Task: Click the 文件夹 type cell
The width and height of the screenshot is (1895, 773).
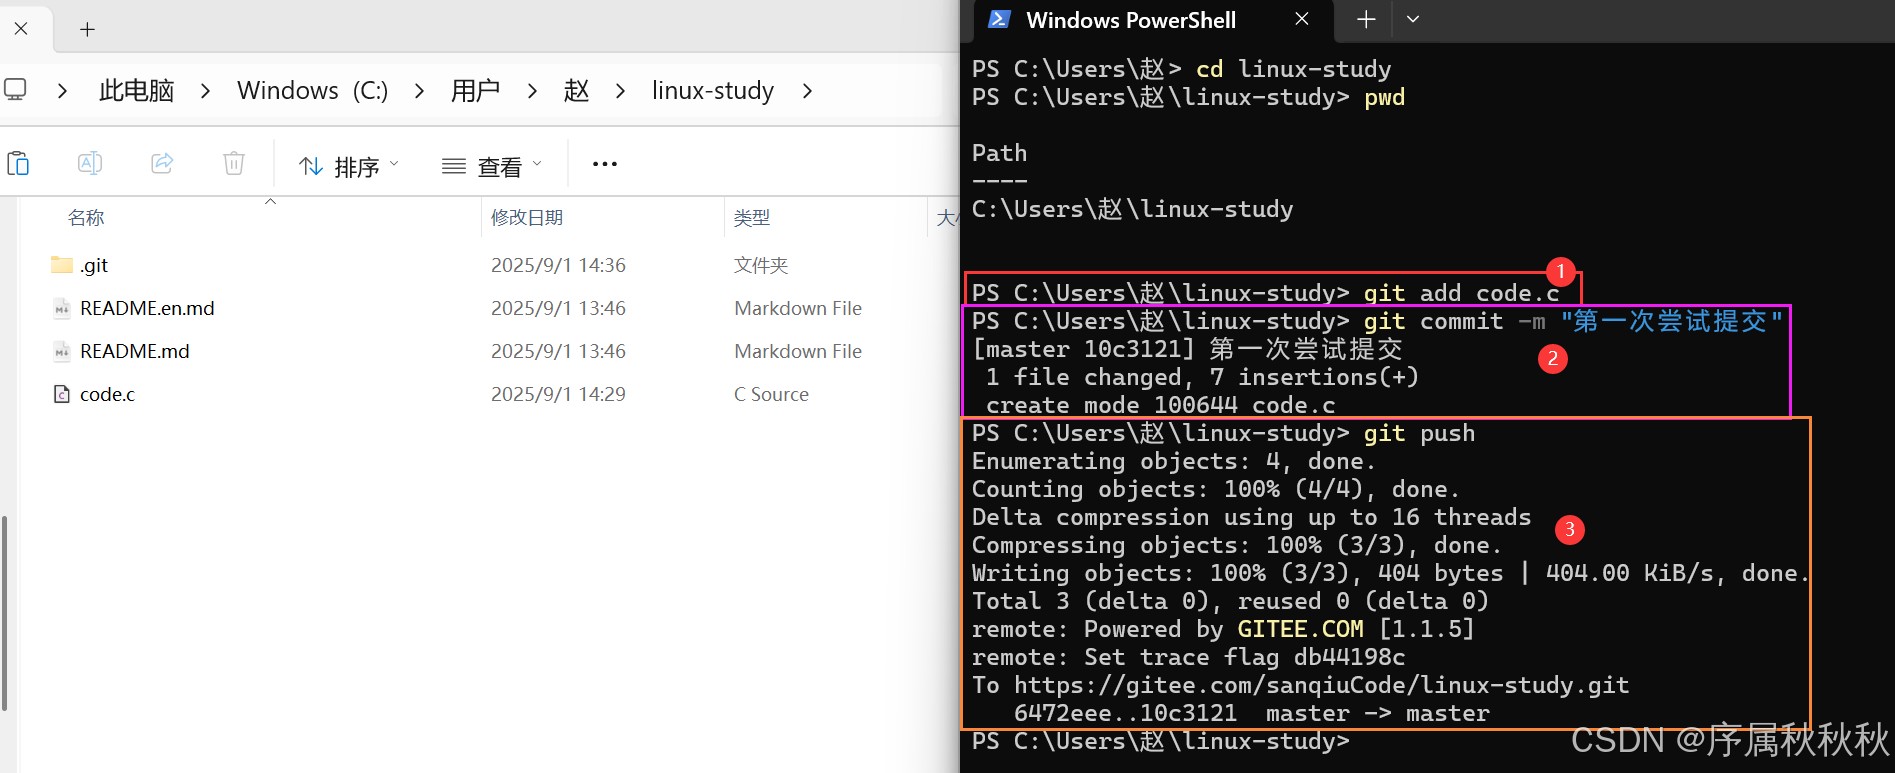Action: [761, 265]
